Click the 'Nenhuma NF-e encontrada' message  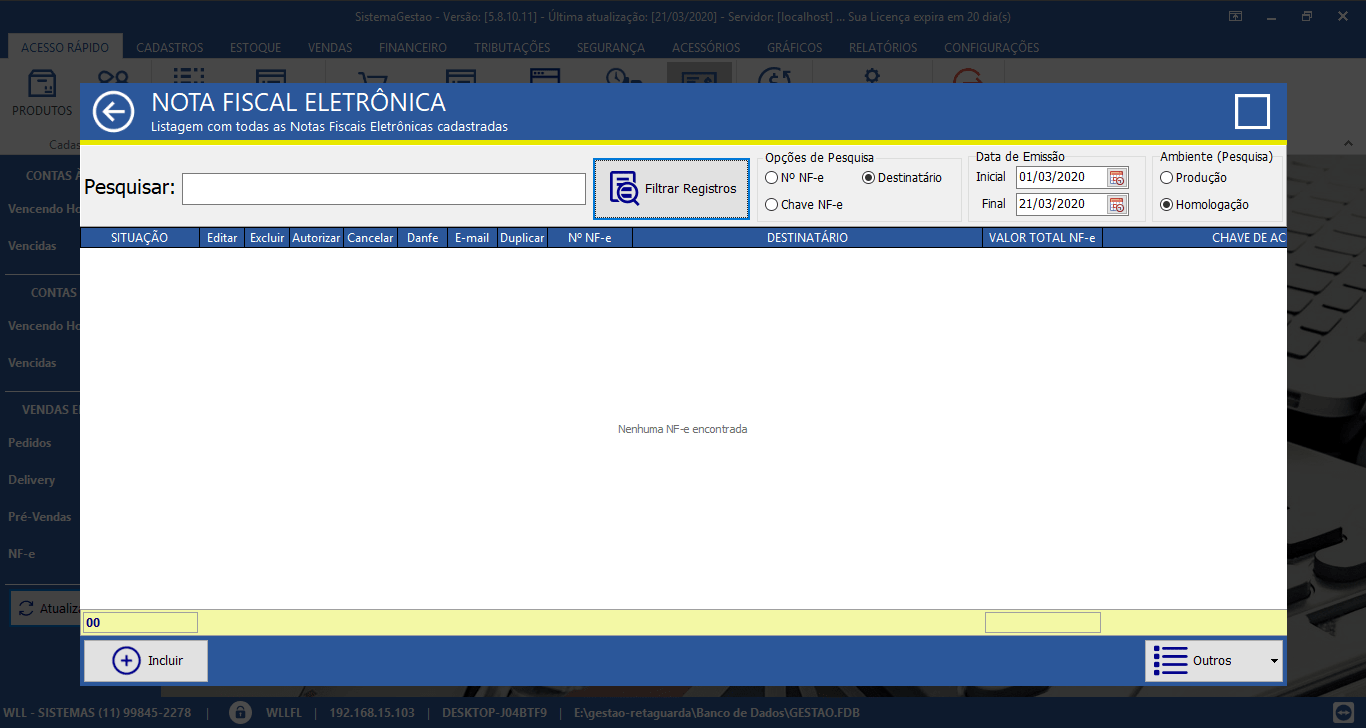(683, 429)
